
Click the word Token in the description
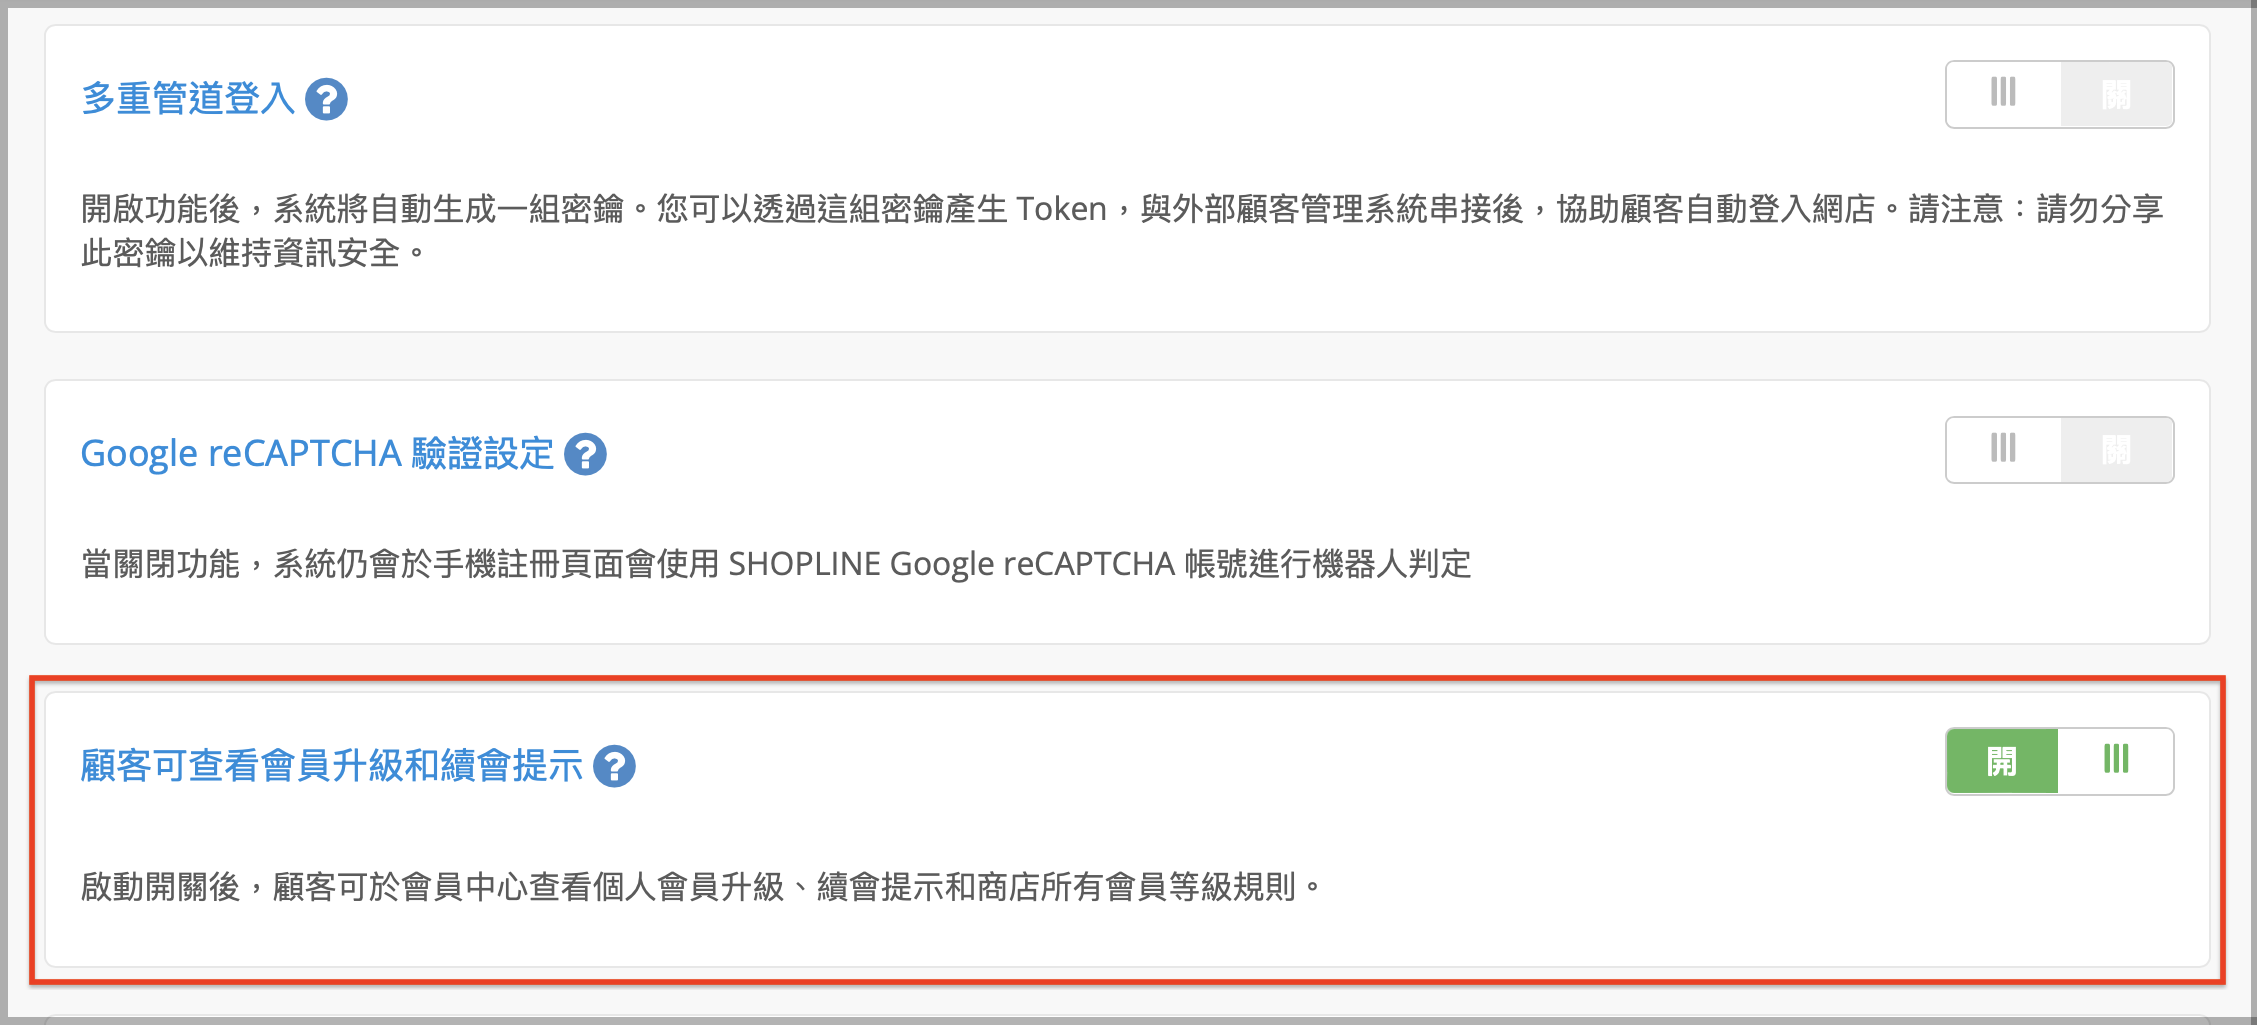tap(1061, 209)
